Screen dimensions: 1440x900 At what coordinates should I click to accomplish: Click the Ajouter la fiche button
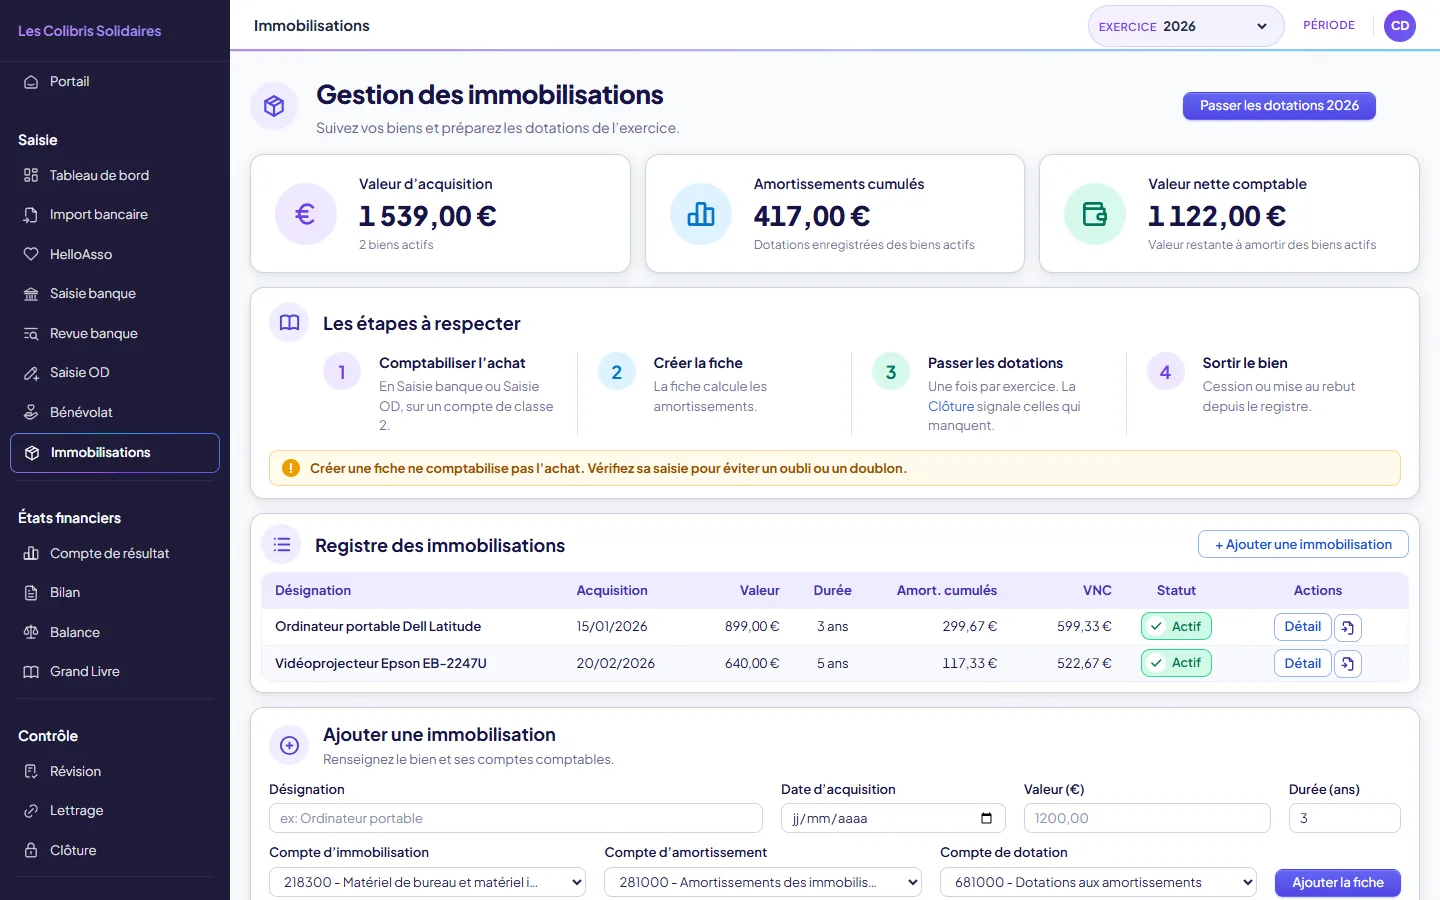click(x=1338, y=883)
